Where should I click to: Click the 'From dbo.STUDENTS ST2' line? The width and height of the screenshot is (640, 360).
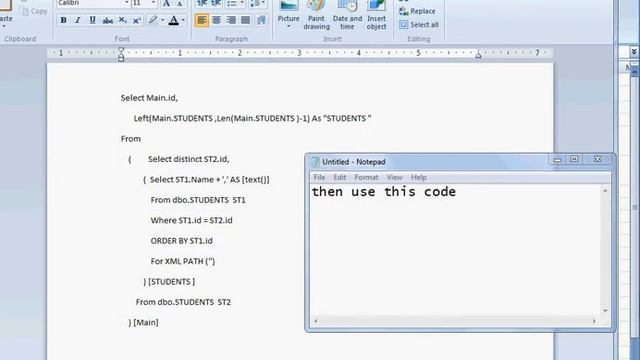pos(183,302)
